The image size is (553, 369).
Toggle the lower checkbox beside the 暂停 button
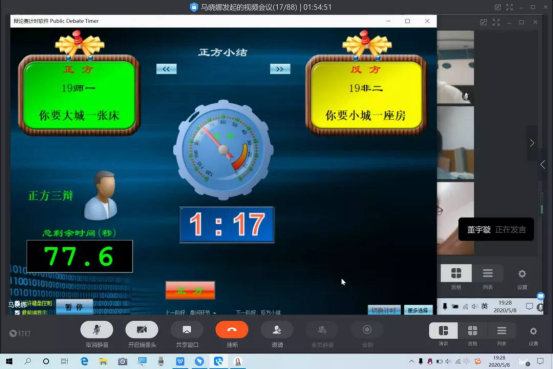tap(17, 312)
